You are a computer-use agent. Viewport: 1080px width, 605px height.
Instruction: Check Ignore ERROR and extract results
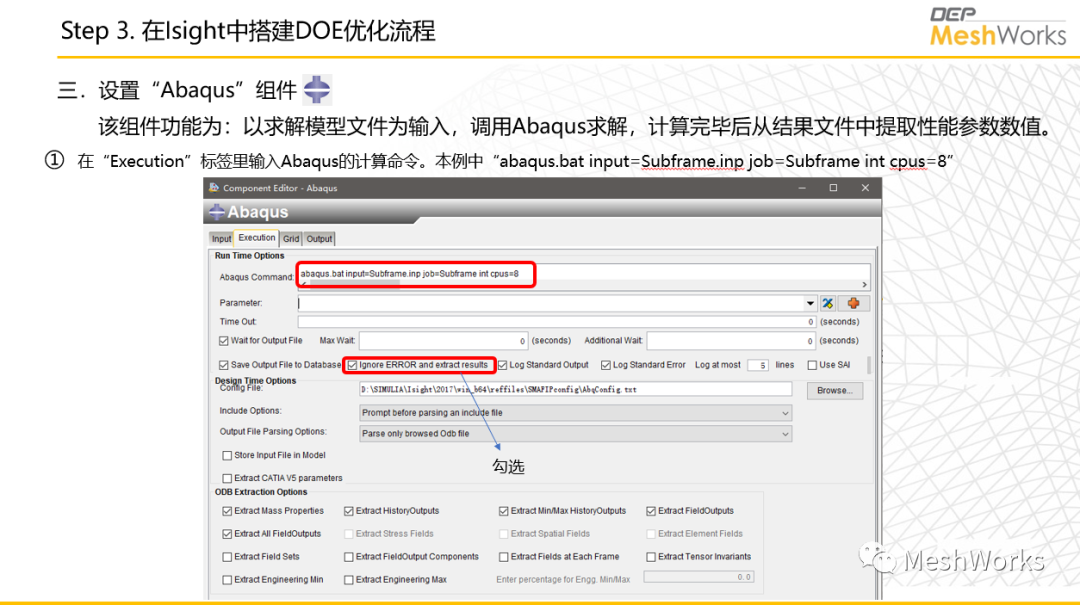(x=353, y=365)
